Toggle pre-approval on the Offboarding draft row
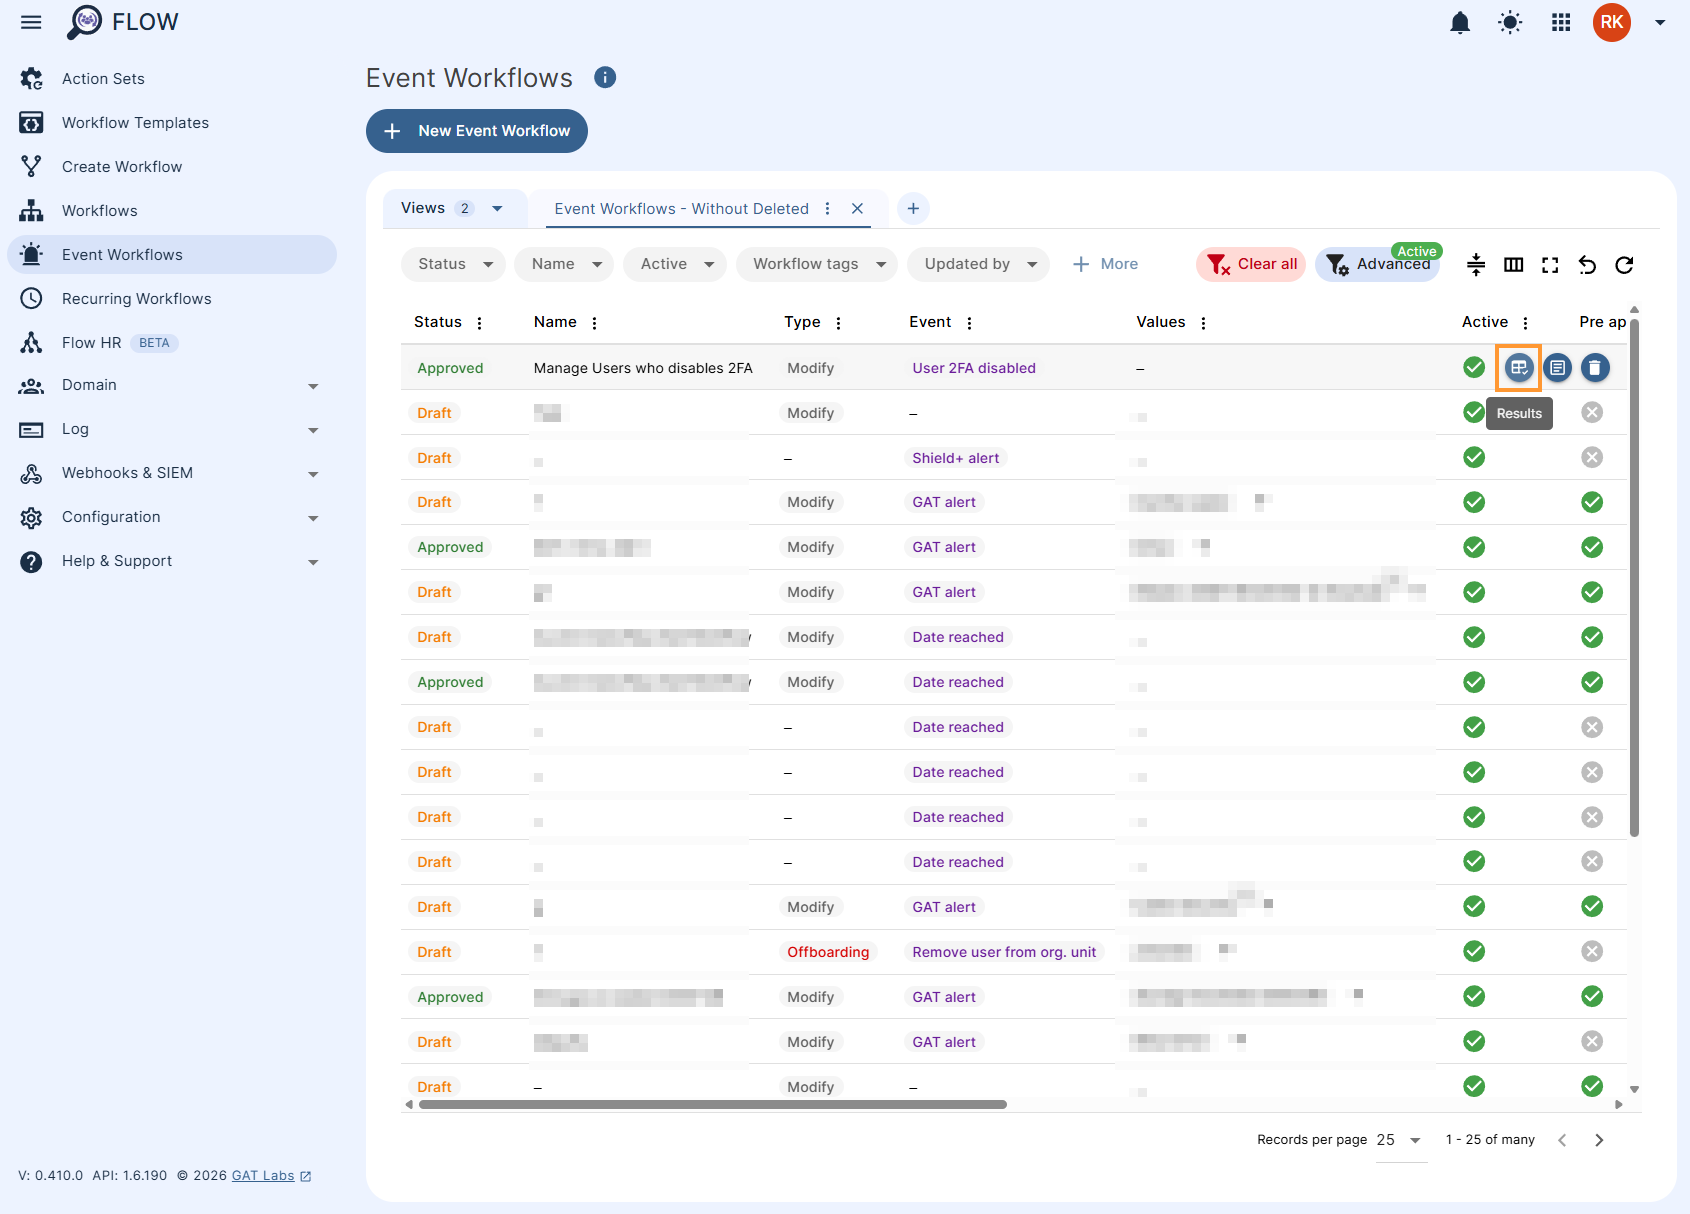Screen dimensions: 1690x1214 pyautogui.click(x=1592, y=951)
